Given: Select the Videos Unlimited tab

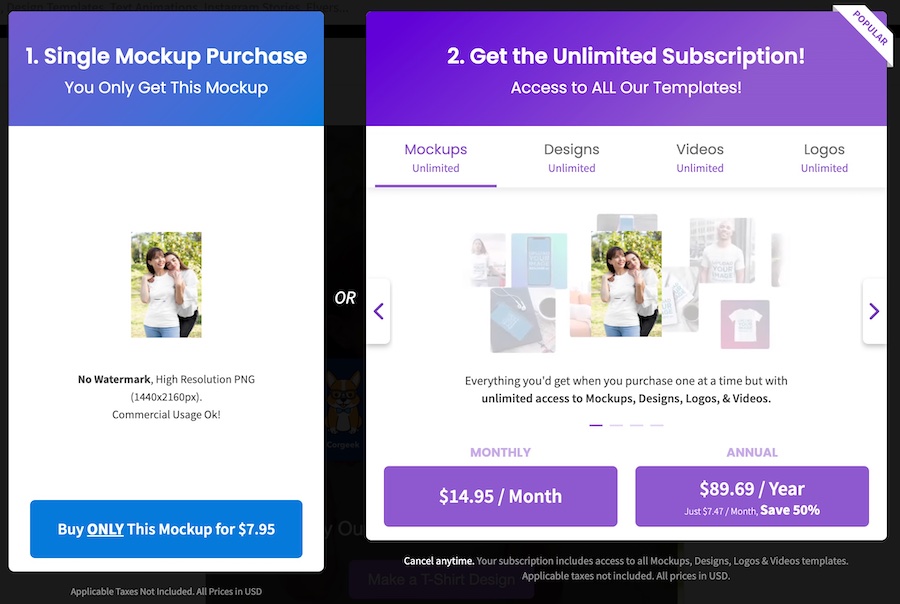Looking at the screenshot, I should (x=700, y=157).
